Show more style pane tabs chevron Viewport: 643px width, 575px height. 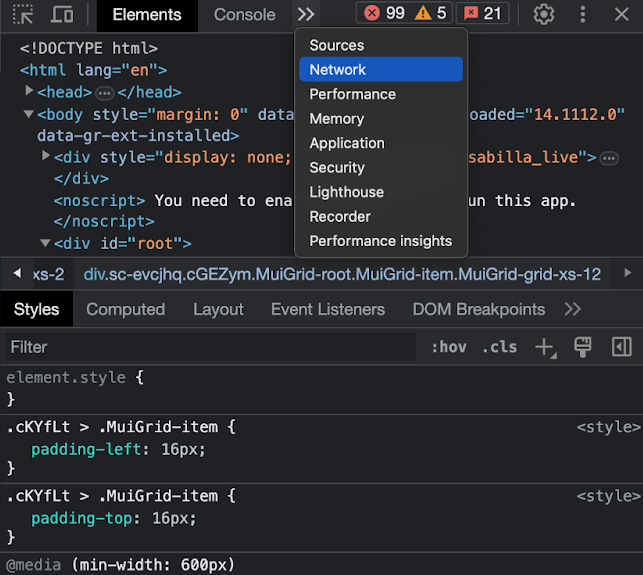572,309
